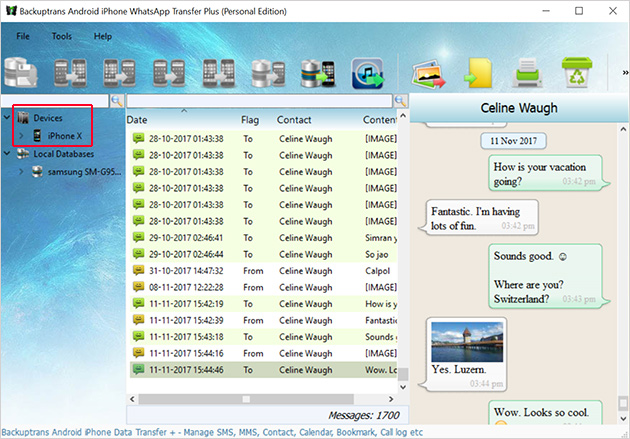Viewport: 630px width, 439px height.
Task: Click horizontal scrollbar left arrow
Action: 132,399
